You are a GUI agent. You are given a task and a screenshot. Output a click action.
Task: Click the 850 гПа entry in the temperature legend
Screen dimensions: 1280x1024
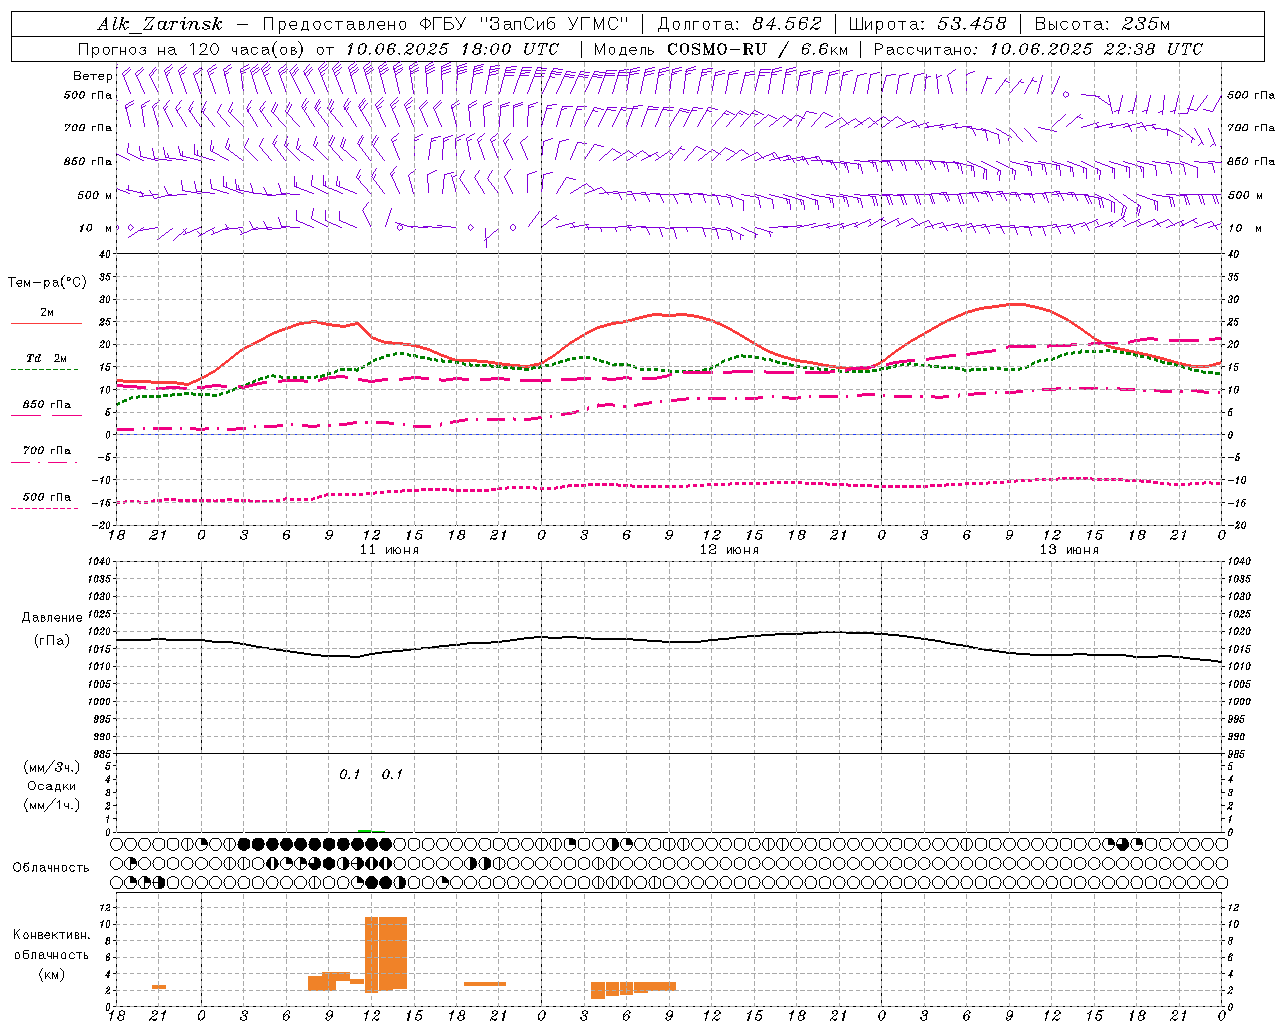pyautogui.click(x=47, y=405)
